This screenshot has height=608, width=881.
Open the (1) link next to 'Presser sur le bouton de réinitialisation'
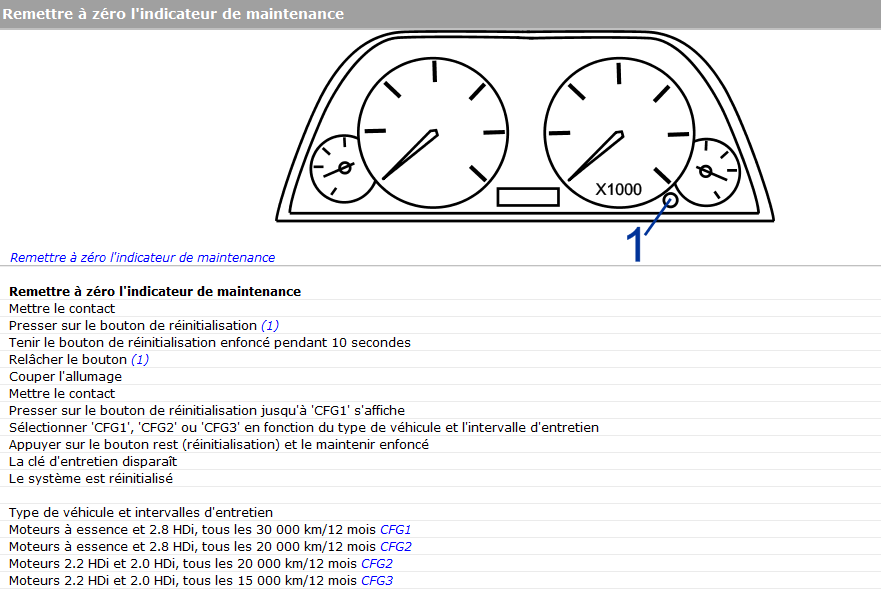[269, 325]
